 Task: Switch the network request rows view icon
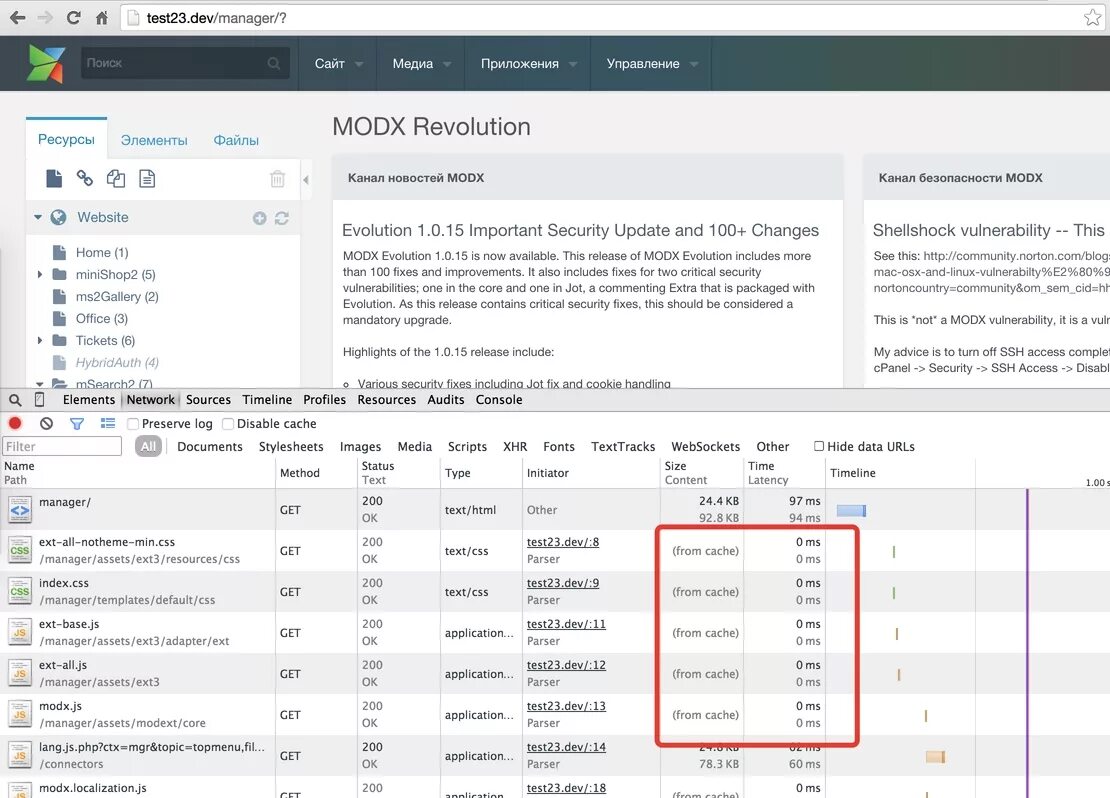[108, 423]
